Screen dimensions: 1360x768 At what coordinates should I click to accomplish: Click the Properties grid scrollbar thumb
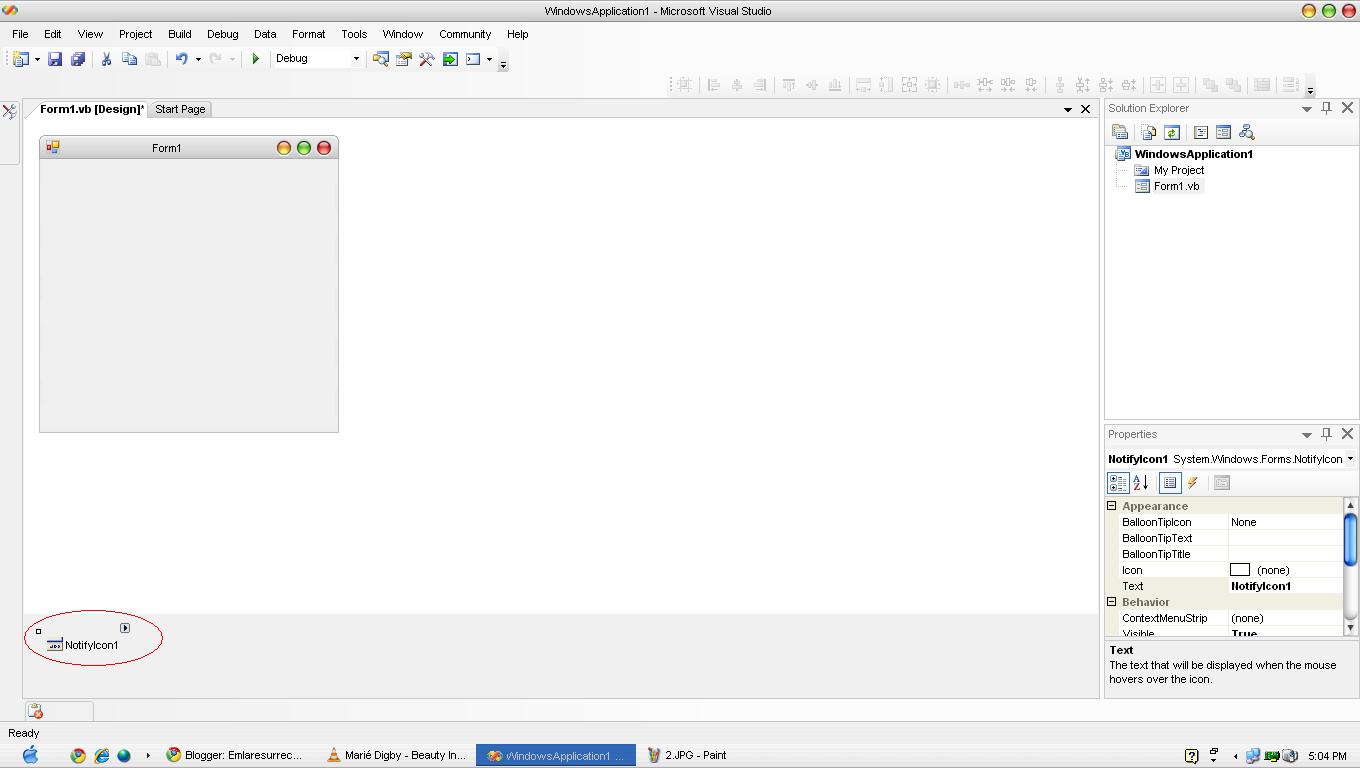1350,541
